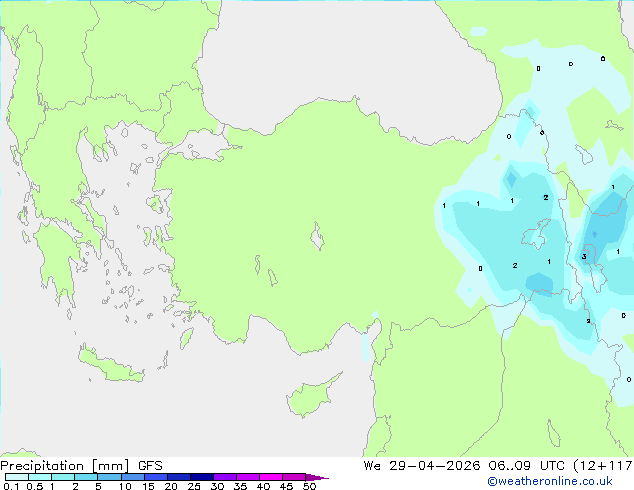The height and width of the screenshot is (490, 634).
Task: Pick the 10–15 mm blue legend swatch
Action: 132,477
